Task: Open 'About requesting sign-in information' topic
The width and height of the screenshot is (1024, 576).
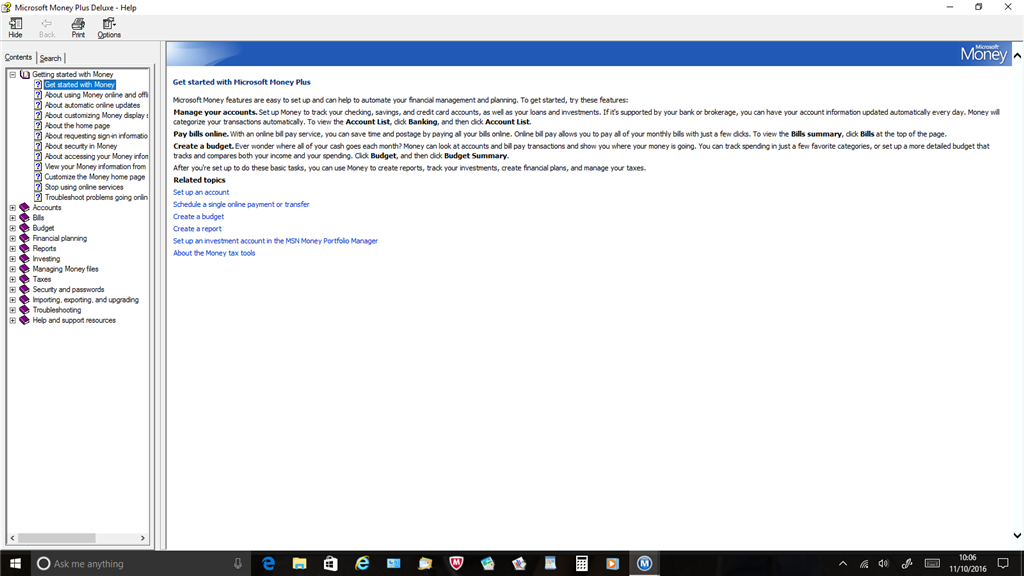Action: point(96,136)
